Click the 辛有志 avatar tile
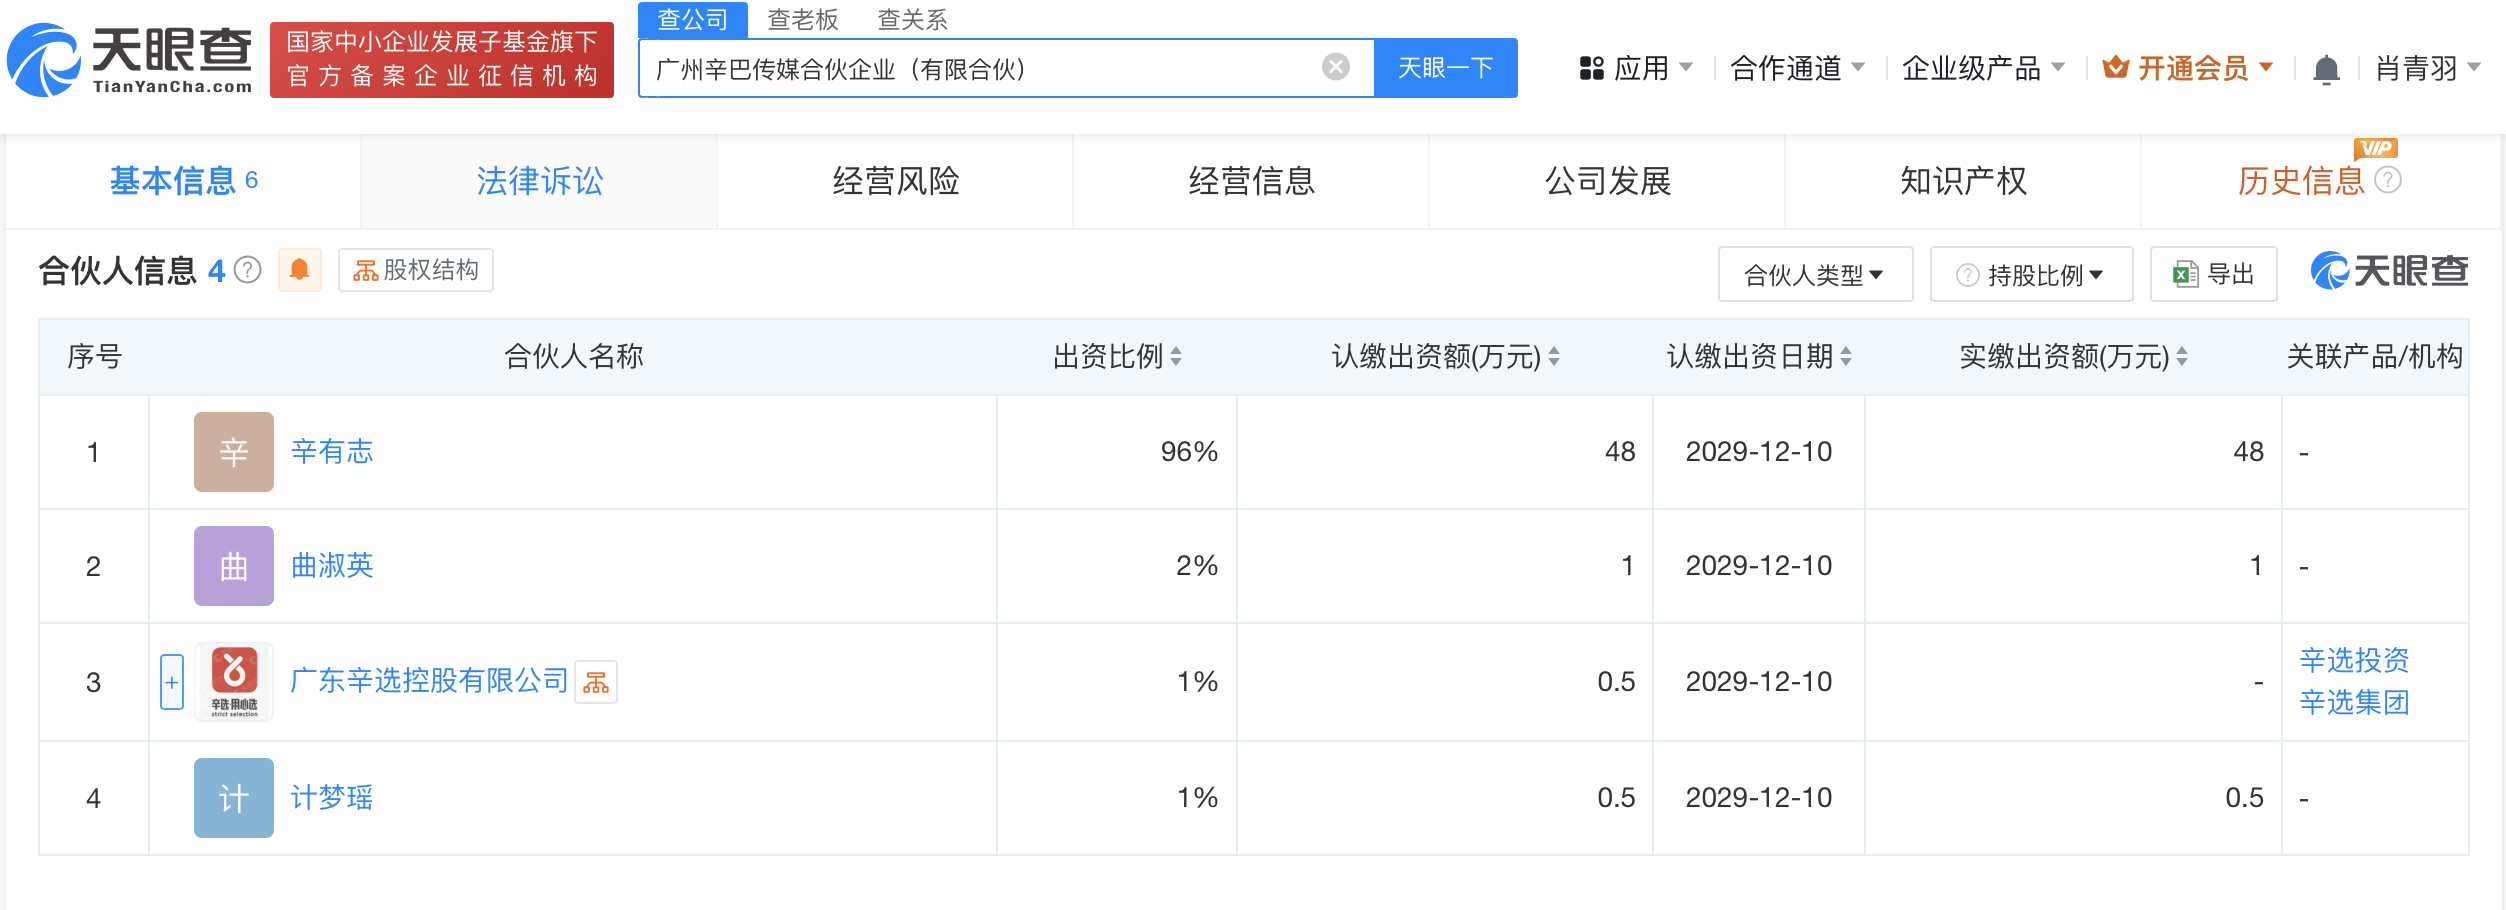This screenshot has height=910, width=2506. (233, 452)
